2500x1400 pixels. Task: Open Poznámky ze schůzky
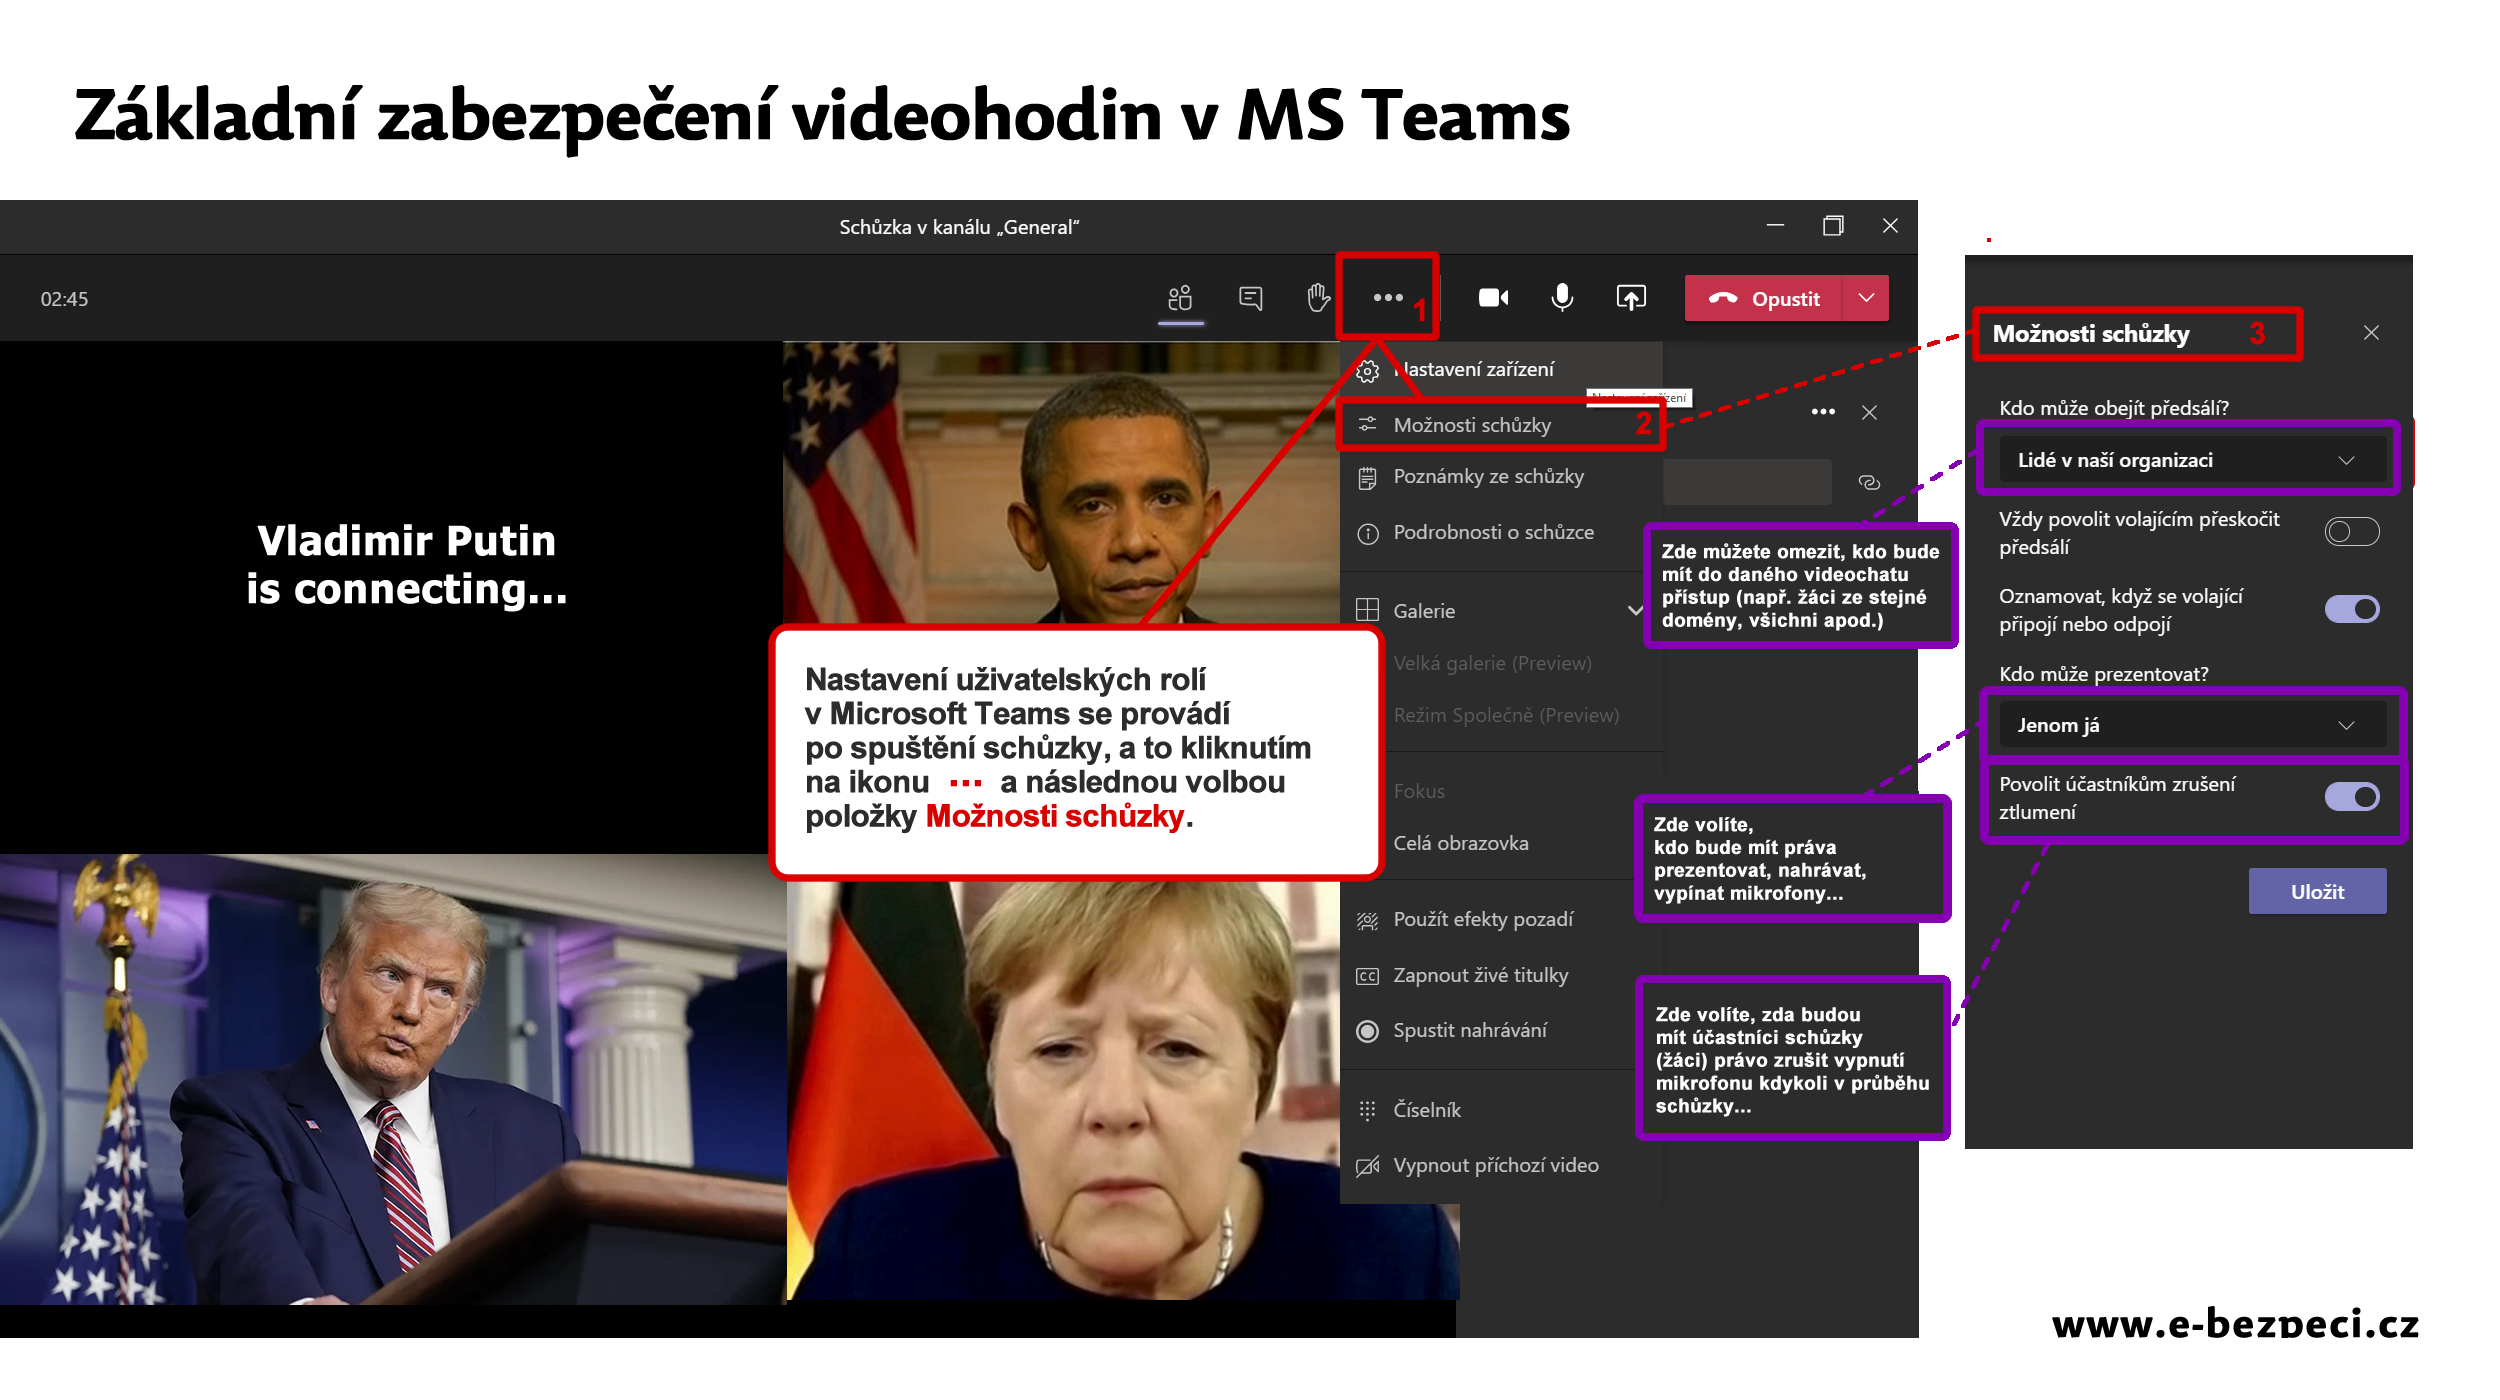point(1501,477)
